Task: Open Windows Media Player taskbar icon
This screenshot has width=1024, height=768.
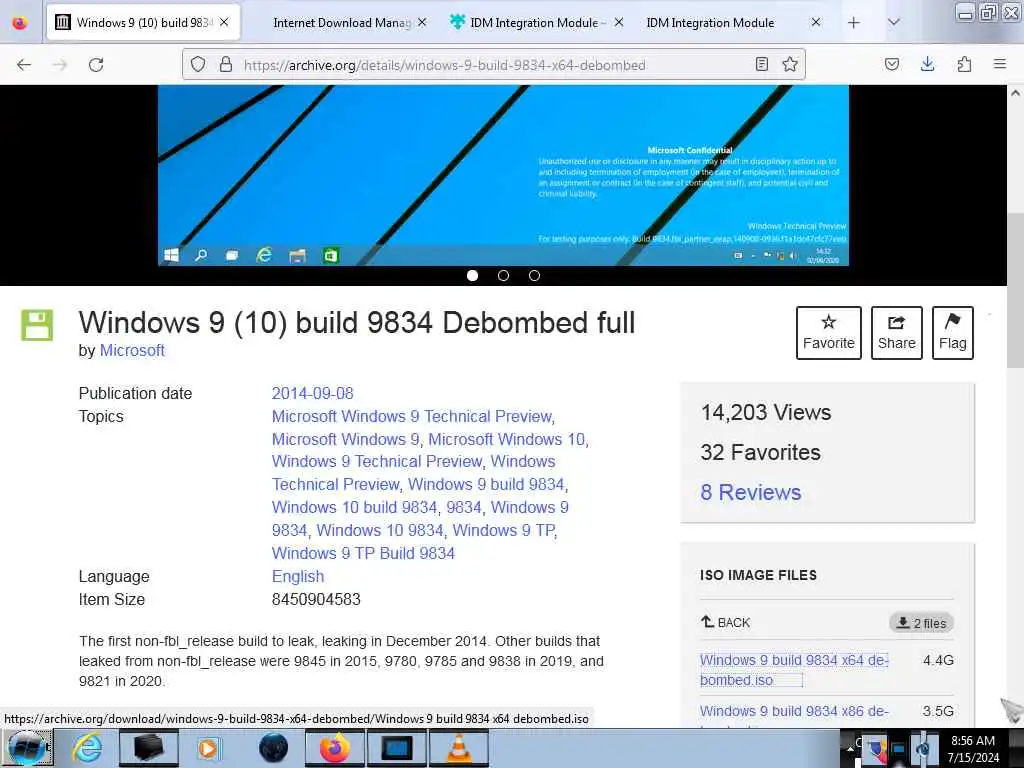Action: point(208,748)
